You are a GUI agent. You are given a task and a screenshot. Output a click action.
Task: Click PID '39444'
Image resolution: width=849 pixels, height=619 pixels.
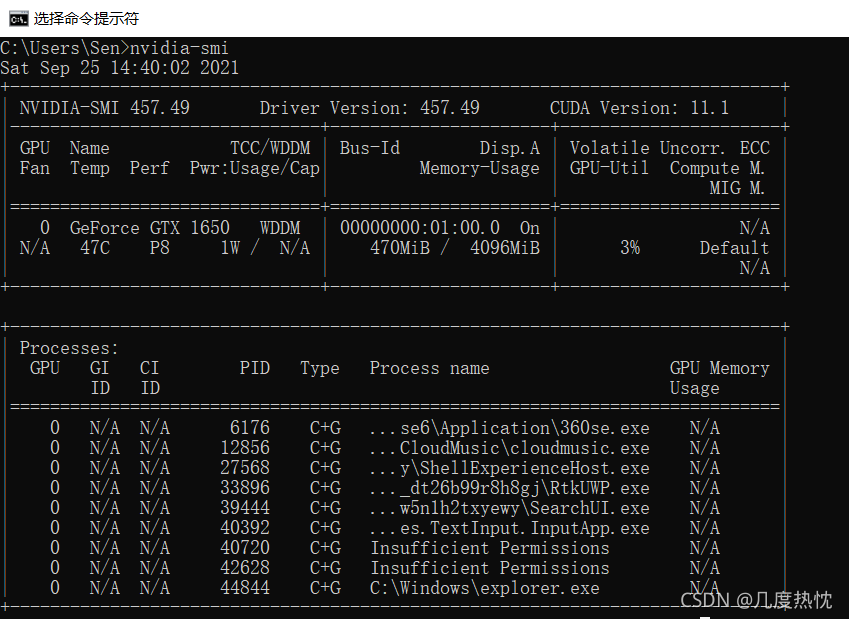point(245,508)
